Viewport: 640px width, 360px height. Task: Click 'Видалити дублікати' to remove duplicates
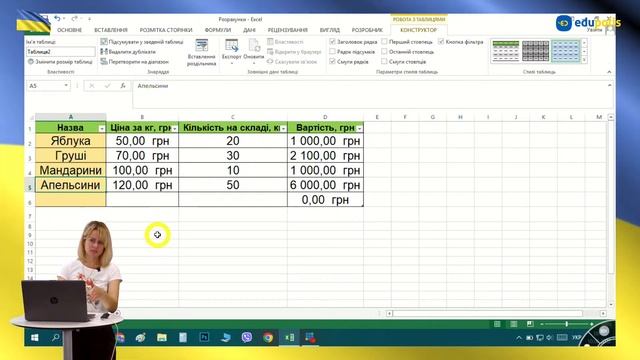tap(128, 52)
